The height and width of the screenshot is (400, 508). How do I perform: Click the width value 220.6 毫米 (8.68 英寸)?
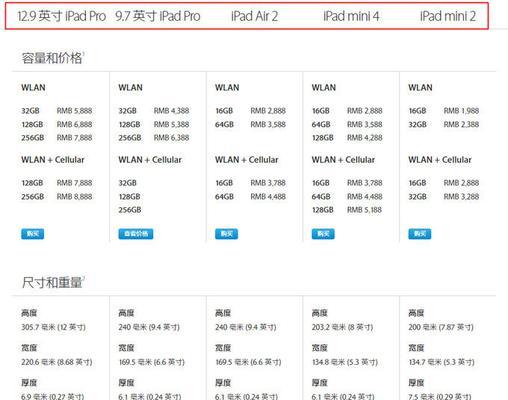57,362
